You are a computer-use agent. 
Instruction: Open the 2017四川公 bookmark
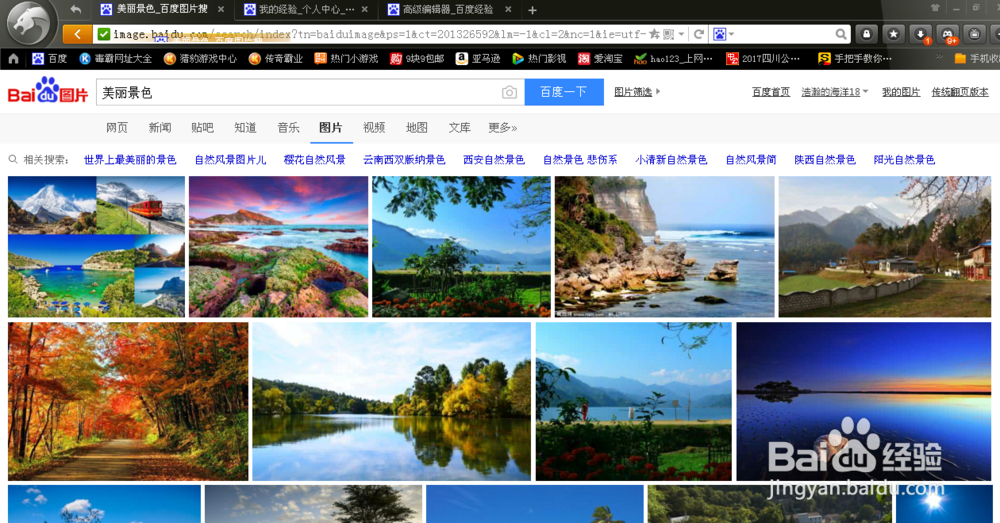763,59
